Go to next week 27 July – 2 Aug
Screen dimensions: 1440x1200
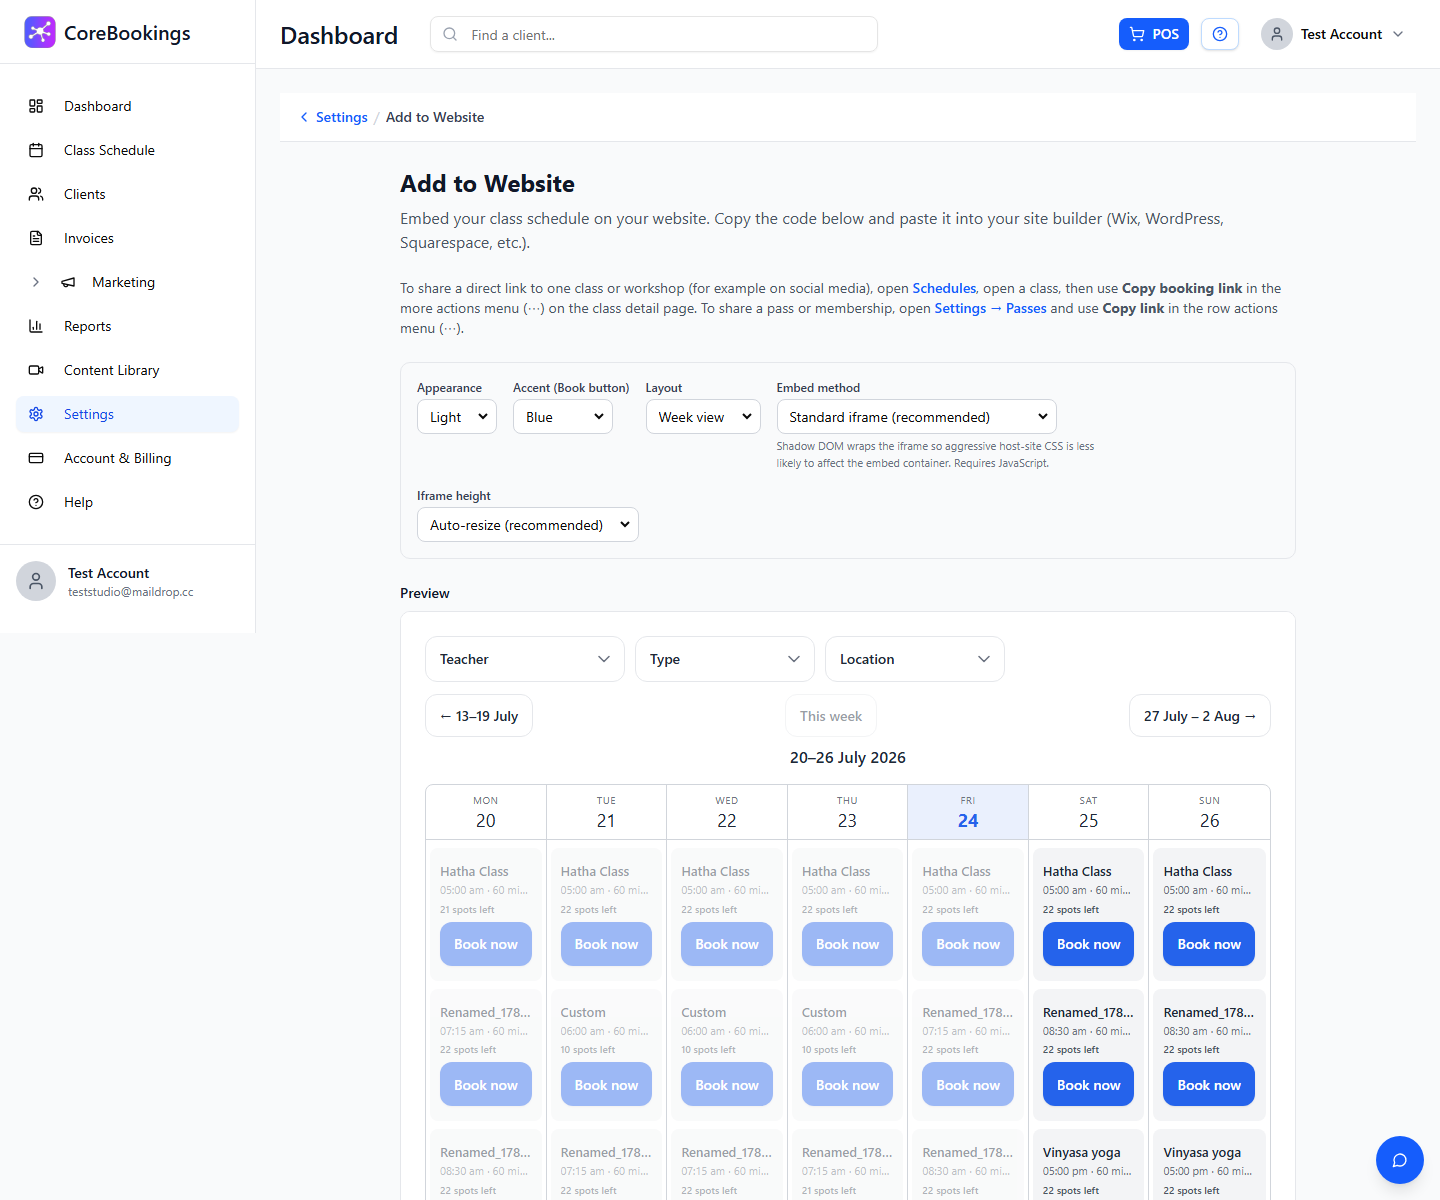click(1200, 716)
